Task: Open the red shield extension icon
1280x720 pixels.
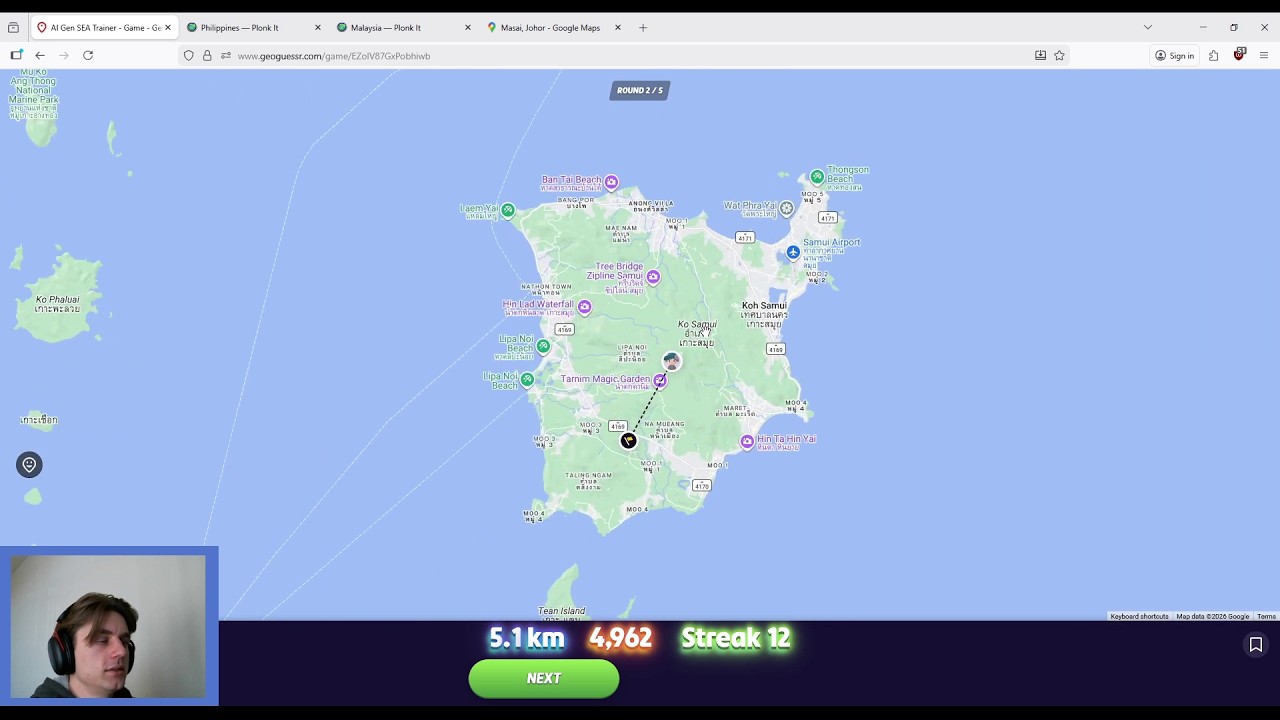Action: 1239,54
